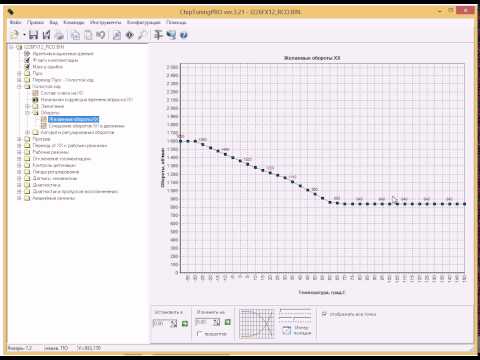The width and height of the screenshot is (480, 360).
Task: Click the Save (floppy disk) toolbar icon
Action: 33,35
